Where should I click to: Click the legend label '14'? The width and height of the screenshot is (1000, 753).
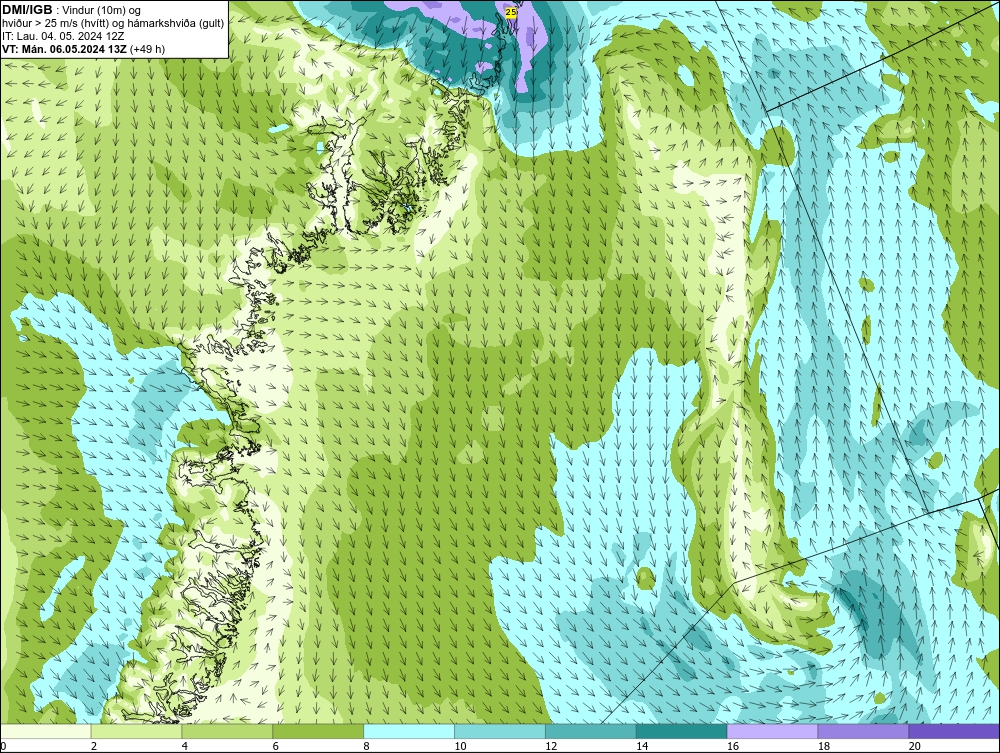point(642,746)
